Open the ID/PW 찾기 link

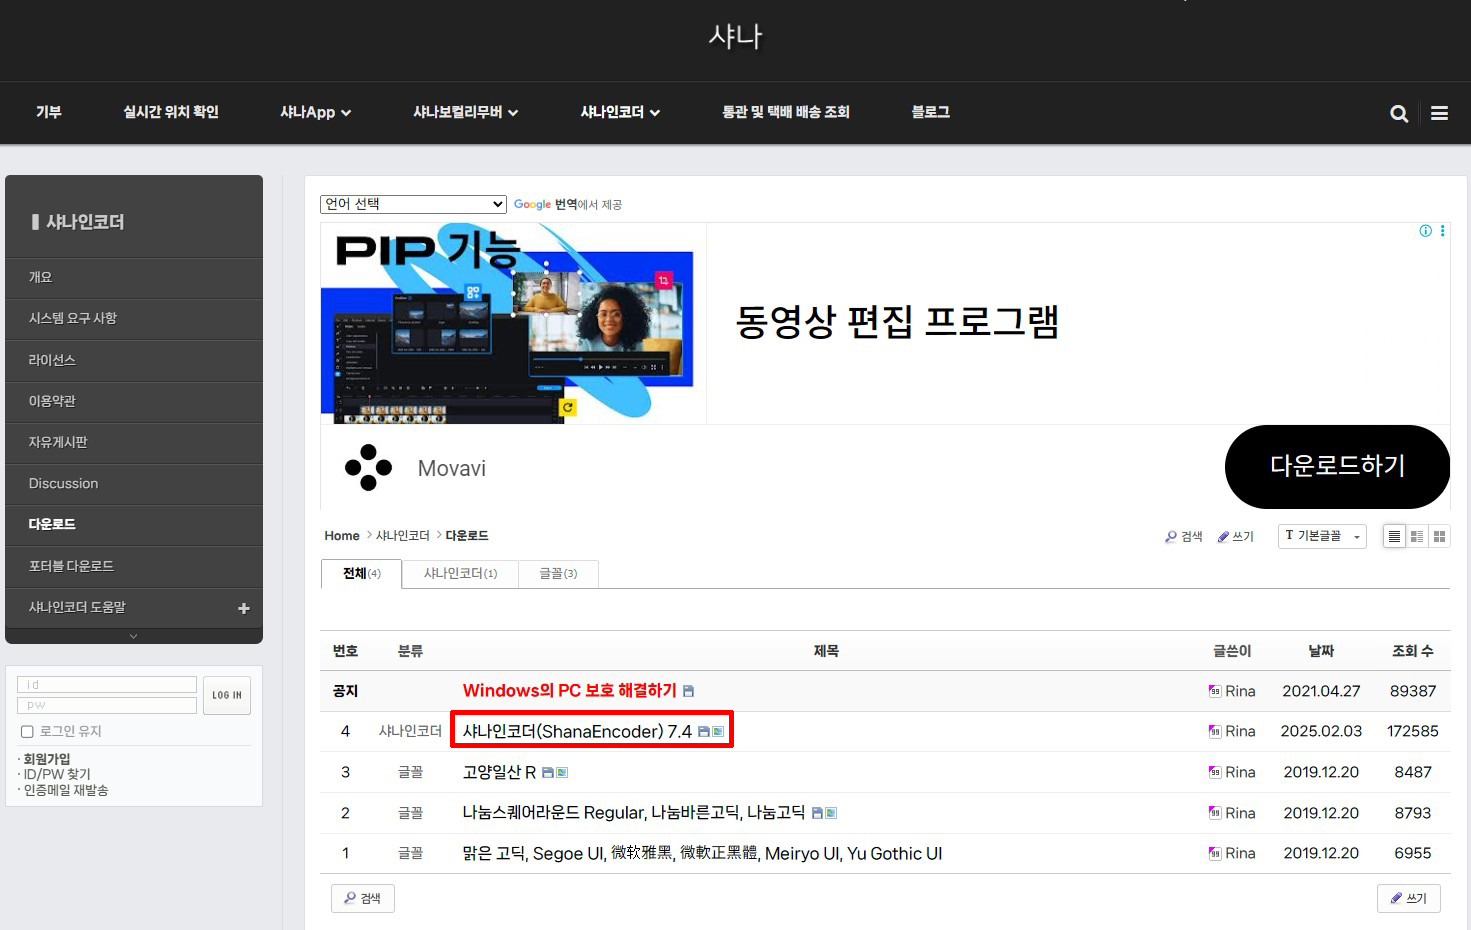pos(57,774)
